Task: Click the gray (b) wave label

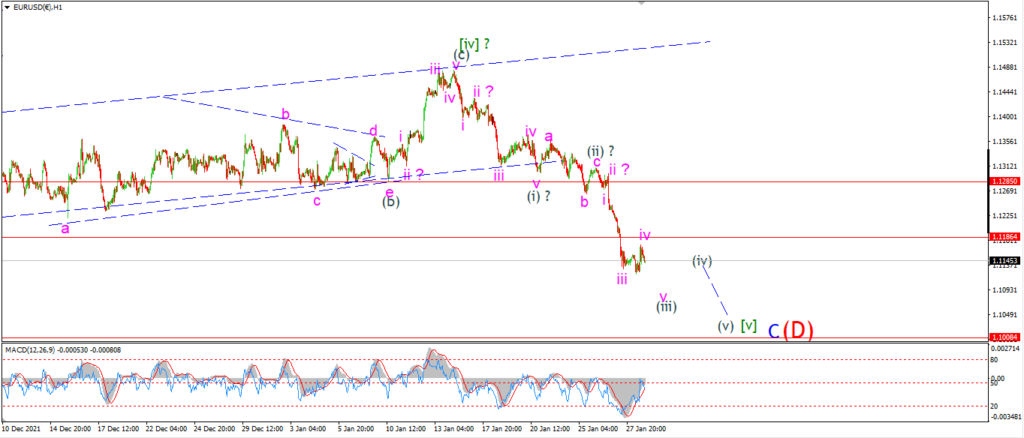Action: (x=391, y=202)
